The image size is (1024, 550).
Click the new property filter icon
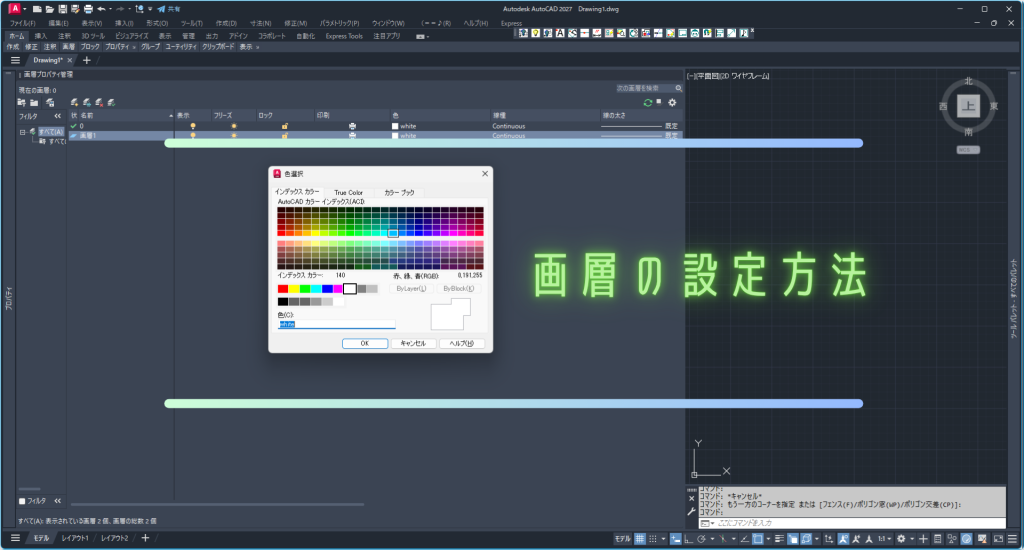(22, 103)
